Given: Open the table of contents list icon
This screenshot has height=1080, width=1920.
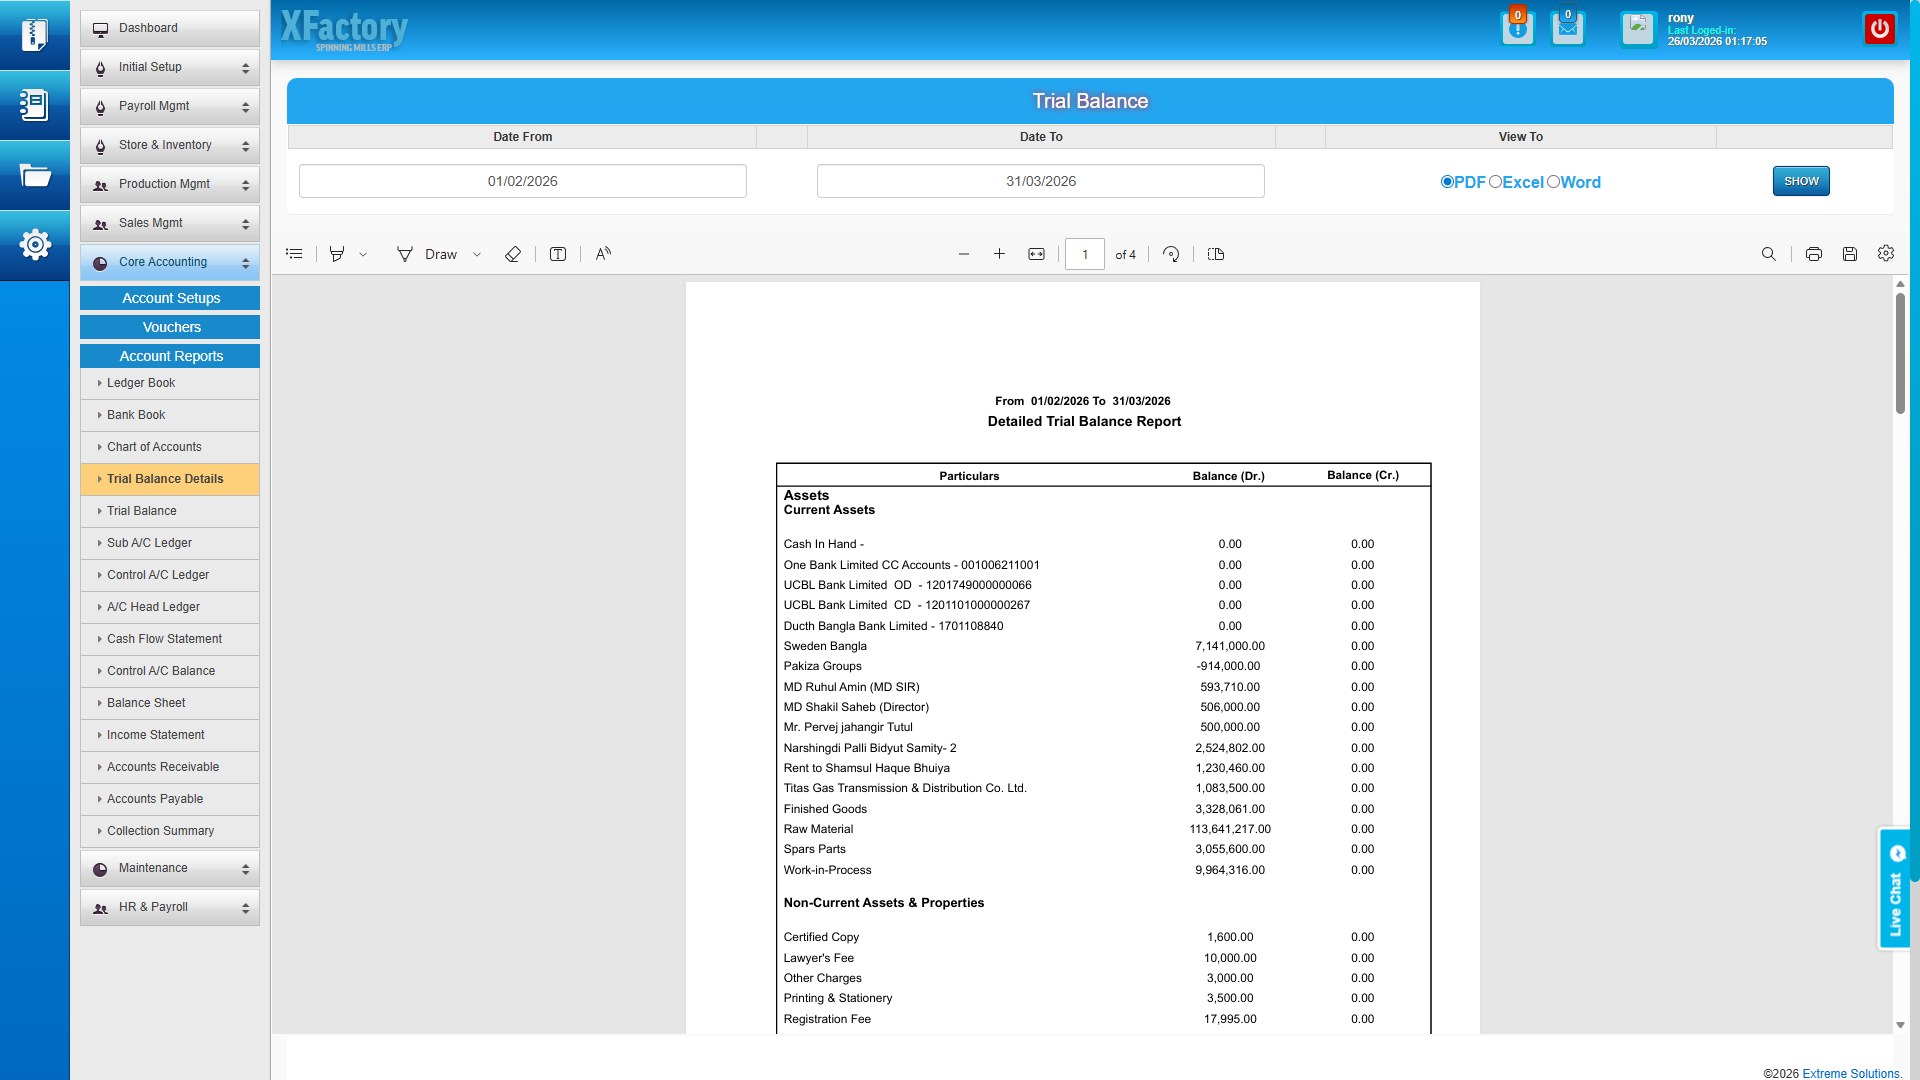Looking at the screenshot, I should (x=294, y=254).
